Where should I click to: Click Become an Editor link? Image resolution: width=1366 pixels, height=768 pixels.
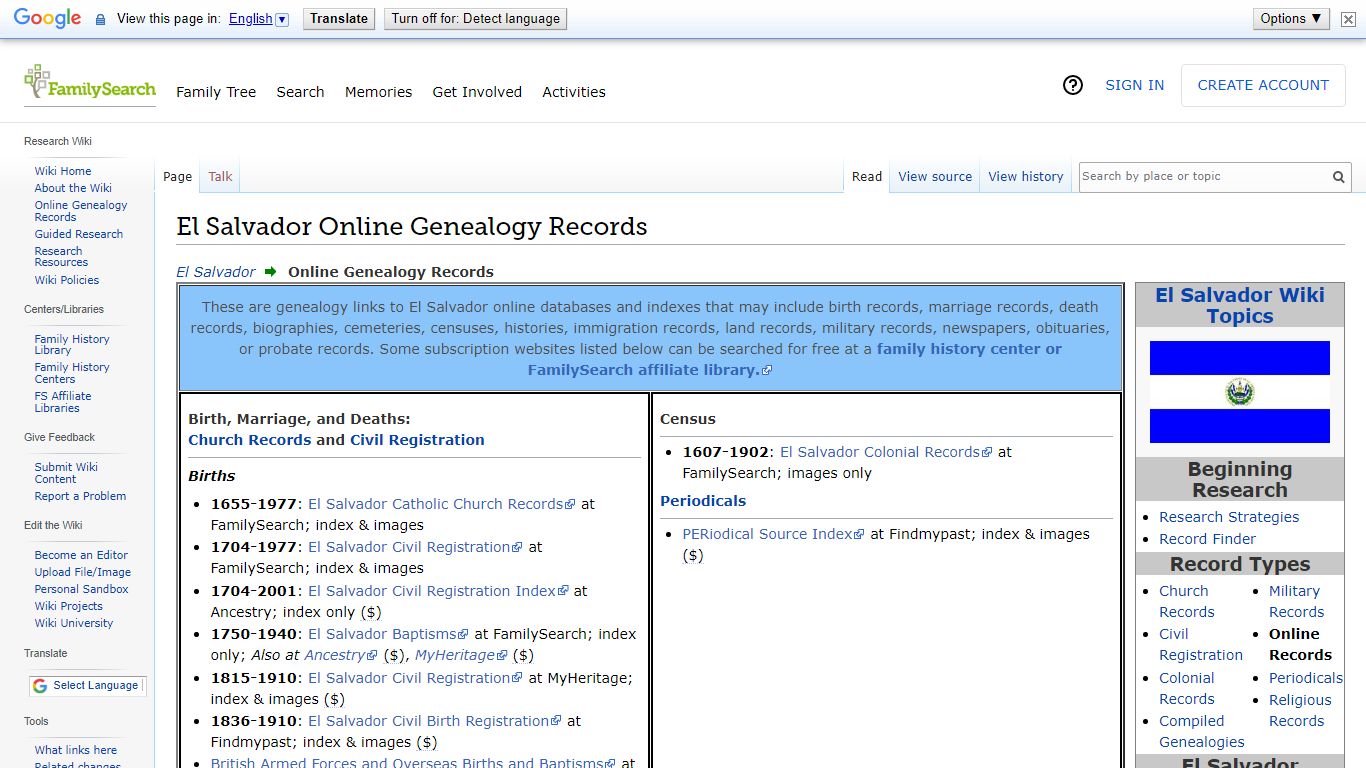click(x=81, y=555)
